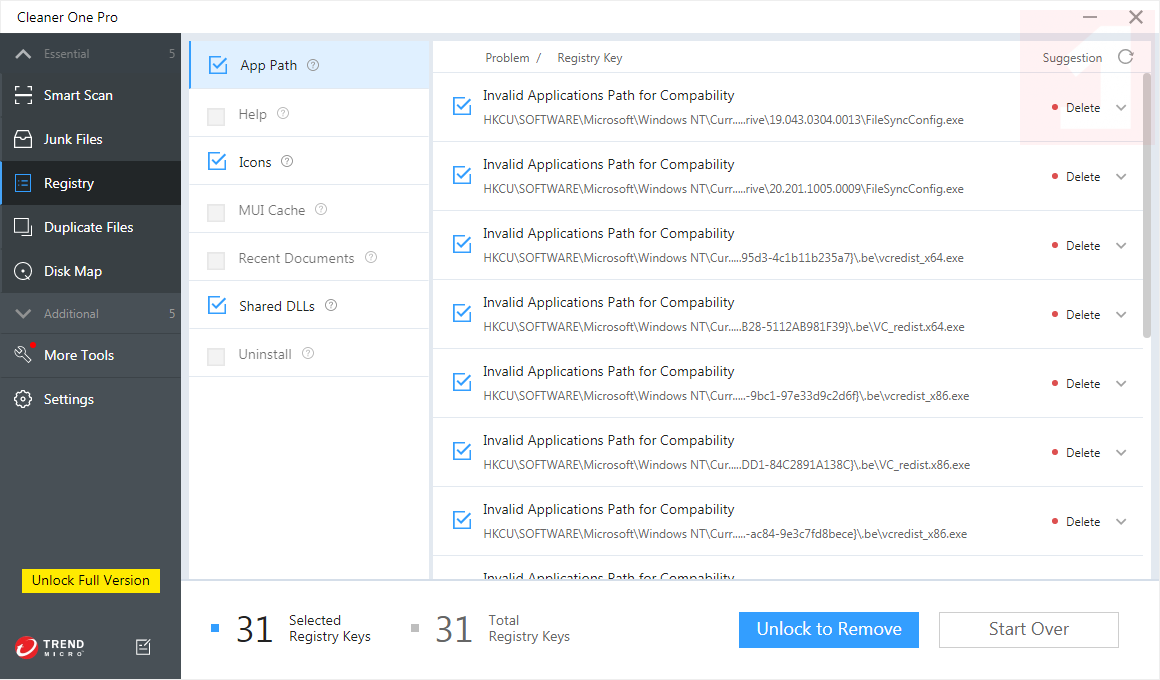Click the Problem column header

click(x=507, y=58)
